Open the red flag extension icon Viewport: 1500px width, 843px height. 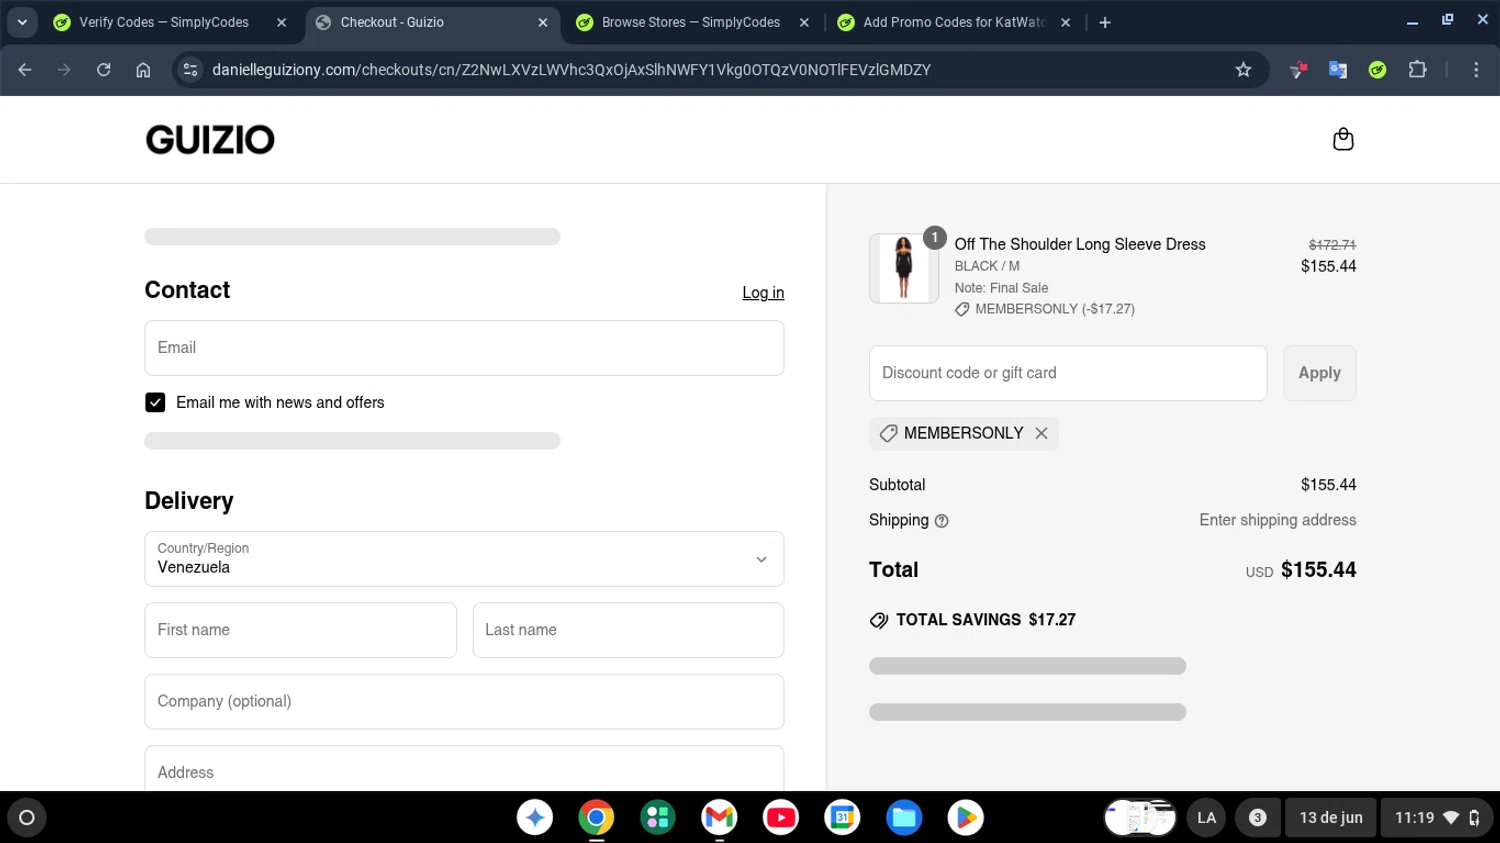(1298, 70)
